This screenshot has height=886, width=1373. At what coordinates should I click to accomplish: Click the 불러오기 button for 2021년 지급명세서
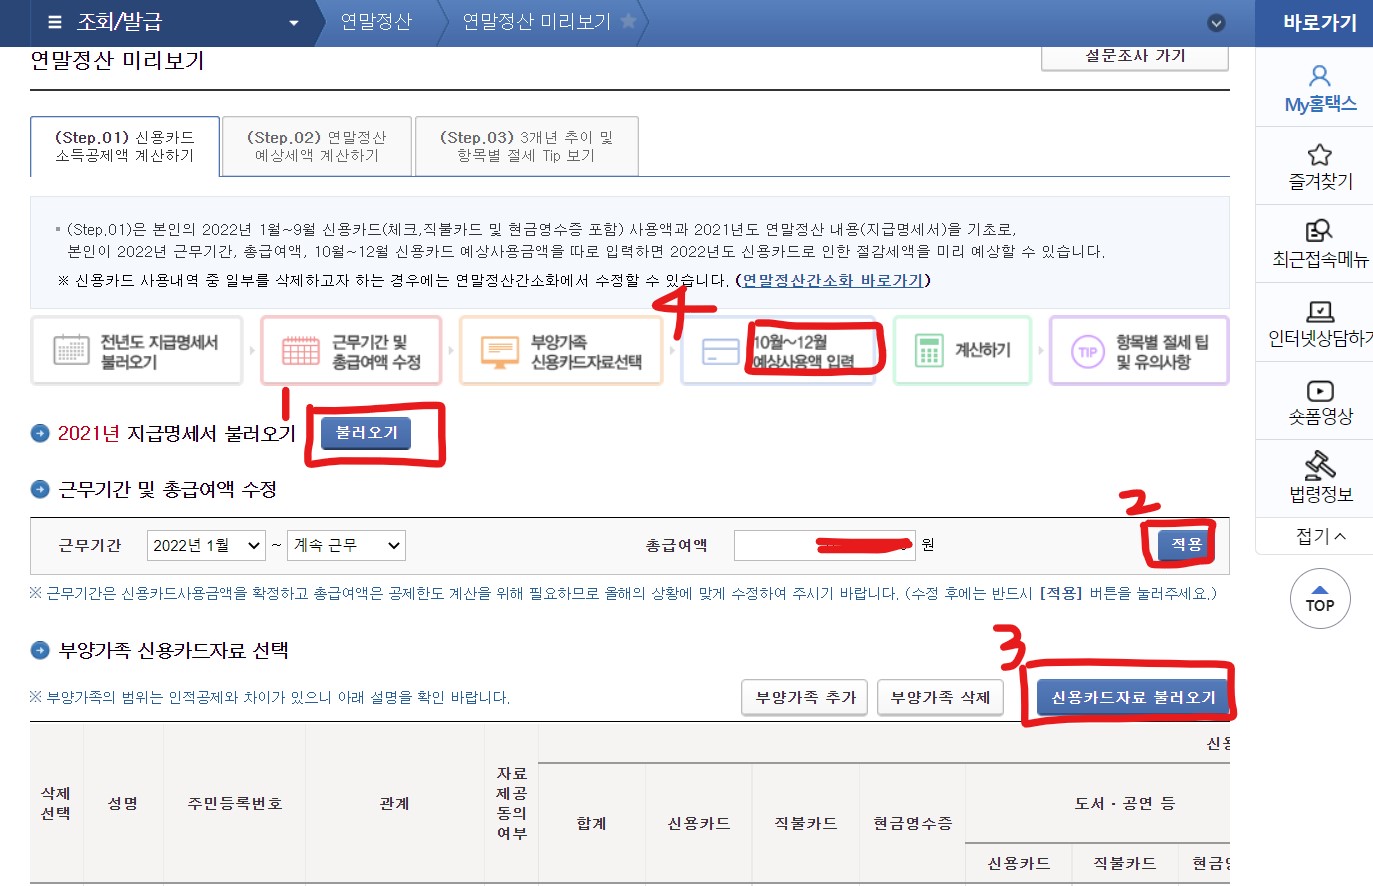366,433
